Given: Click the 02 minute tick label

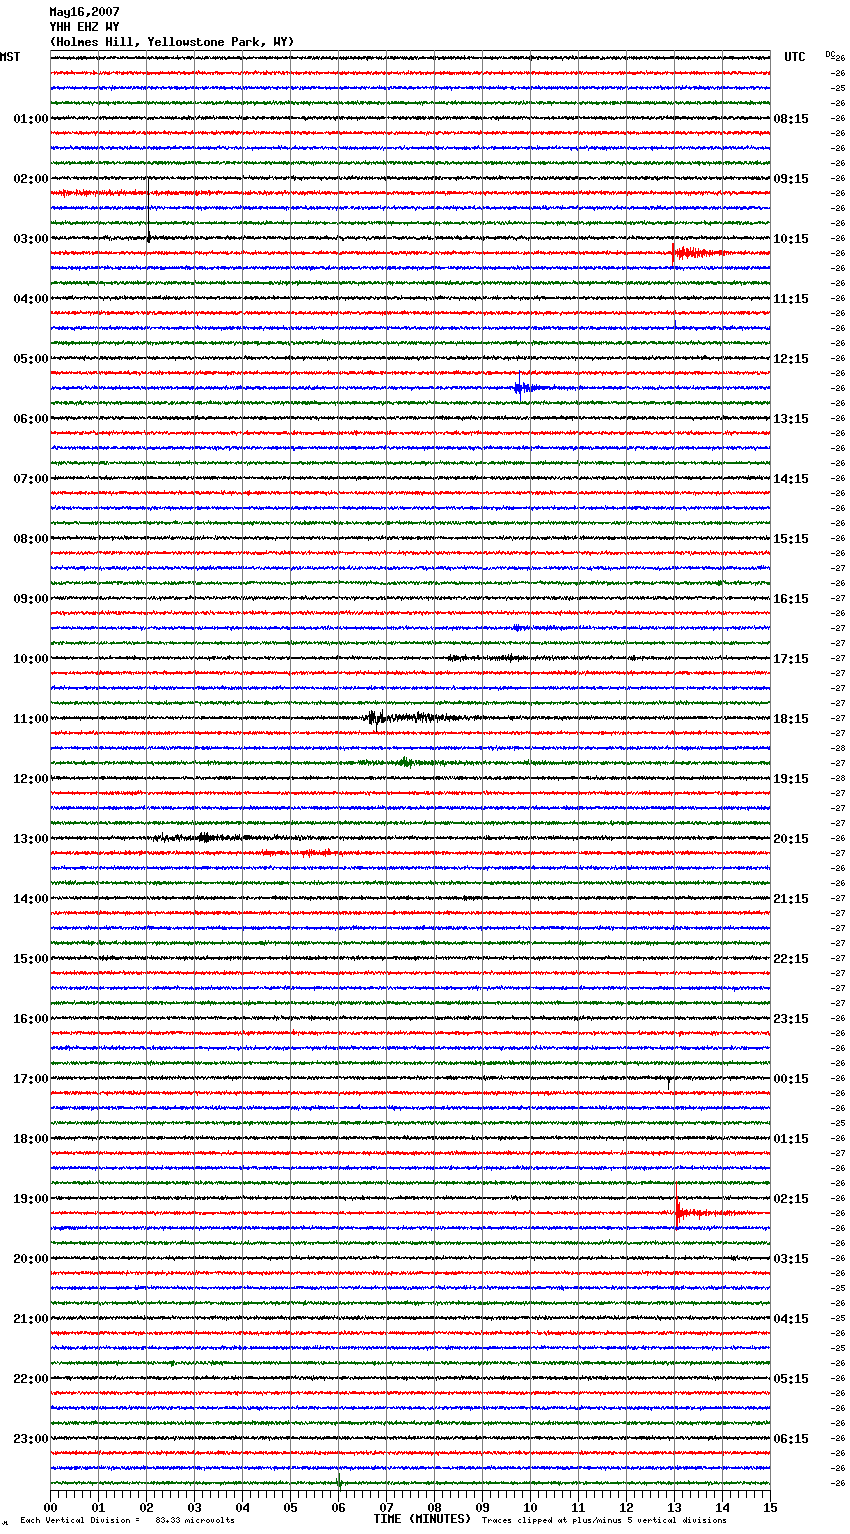Looking at the screenshot, I should pyautogui.click(x=146, y=1507).
